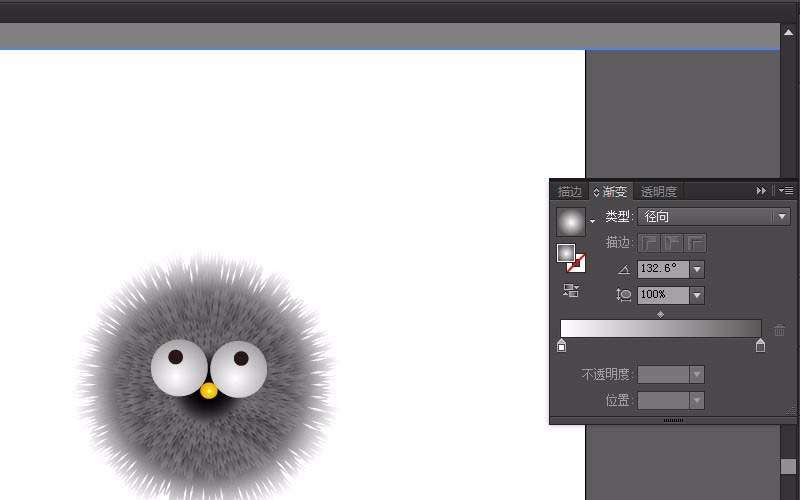The image size is (800, 500).
Task: Activate the gradient fill swatch box
Action: [565, 253]
